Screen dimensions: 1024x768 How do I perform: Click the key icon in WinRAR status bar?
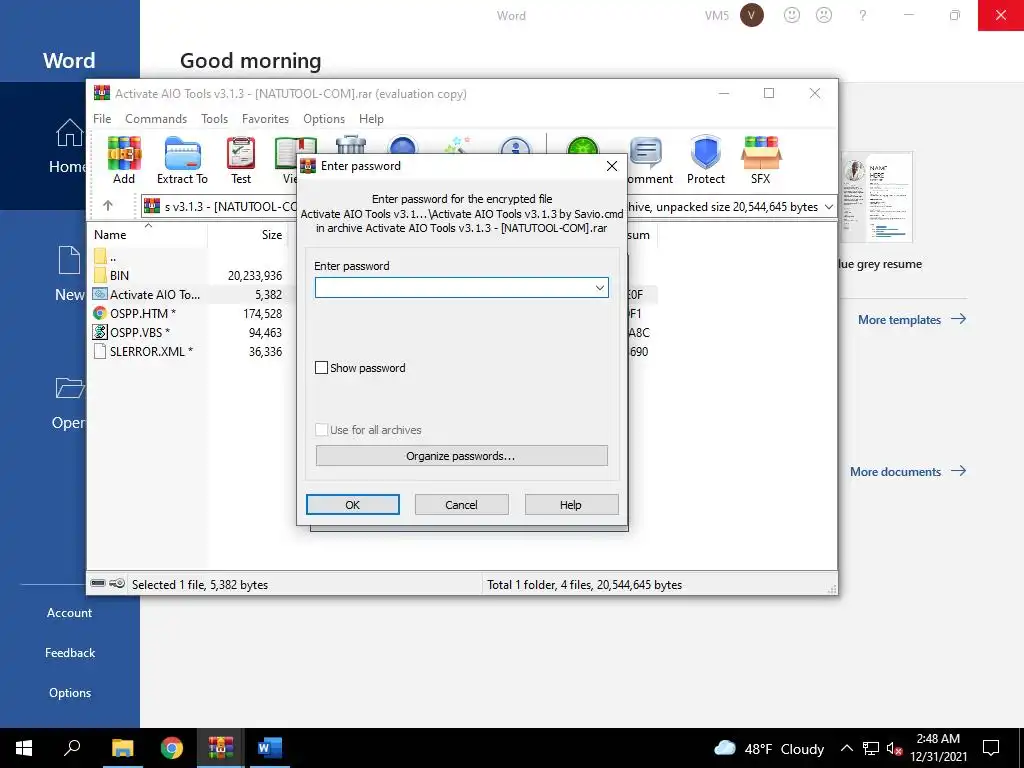coord(118,583)
